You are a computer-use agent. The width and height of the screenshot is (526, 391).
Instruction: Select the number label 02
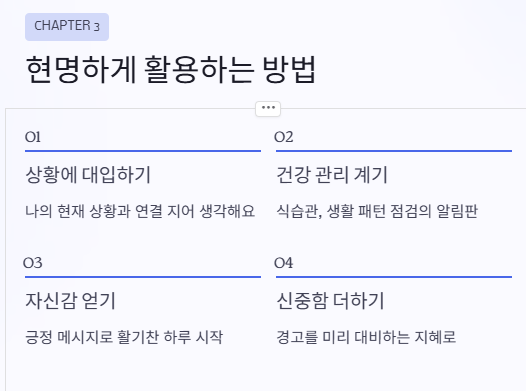(284, 137)
